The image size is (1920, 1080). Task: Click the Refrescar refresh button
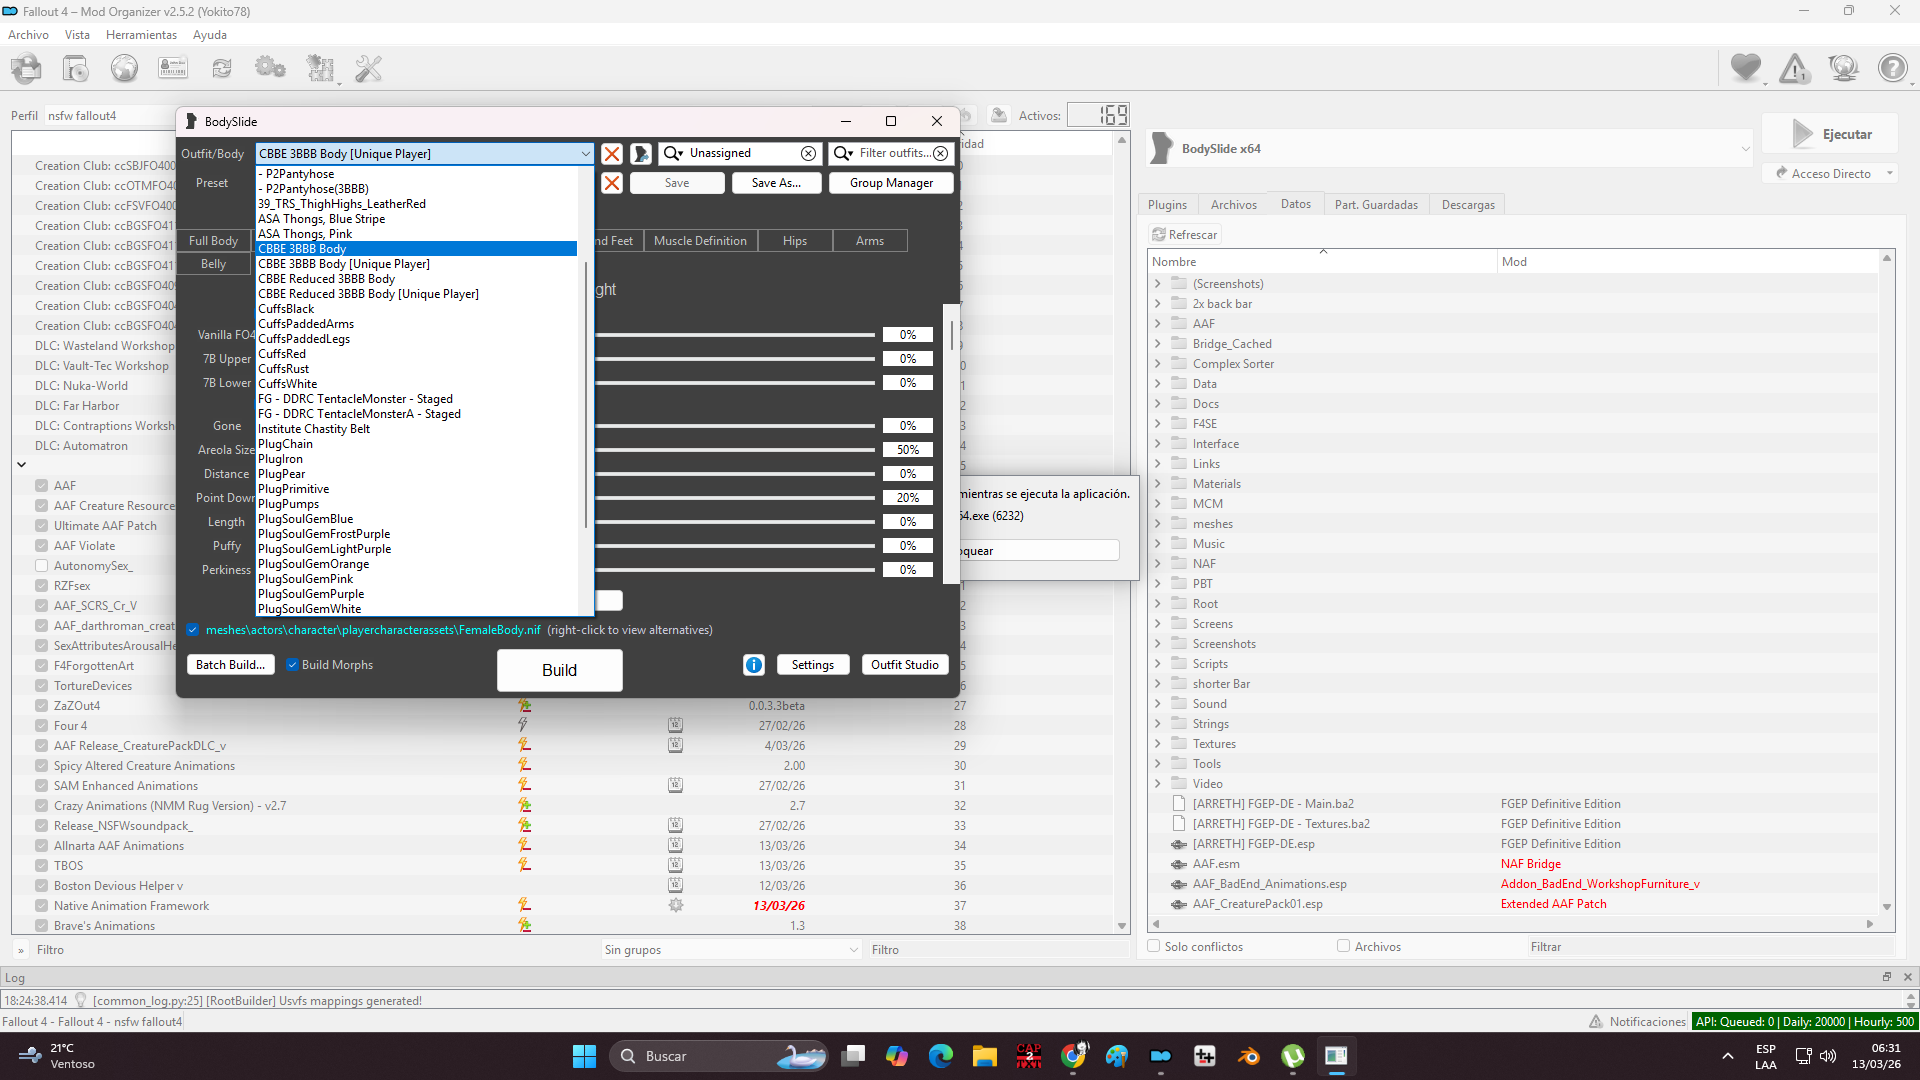(1185, 235)
